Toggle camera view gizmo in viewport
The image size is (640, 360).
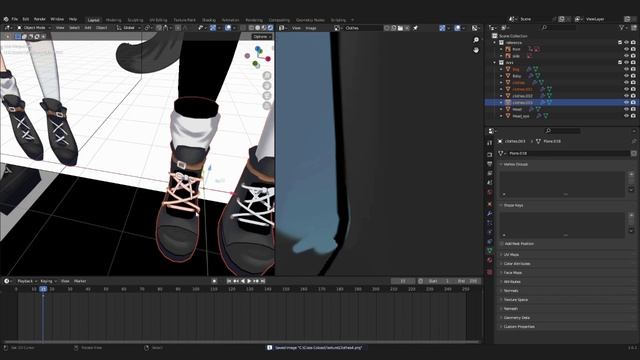click(x=267, y=96)
